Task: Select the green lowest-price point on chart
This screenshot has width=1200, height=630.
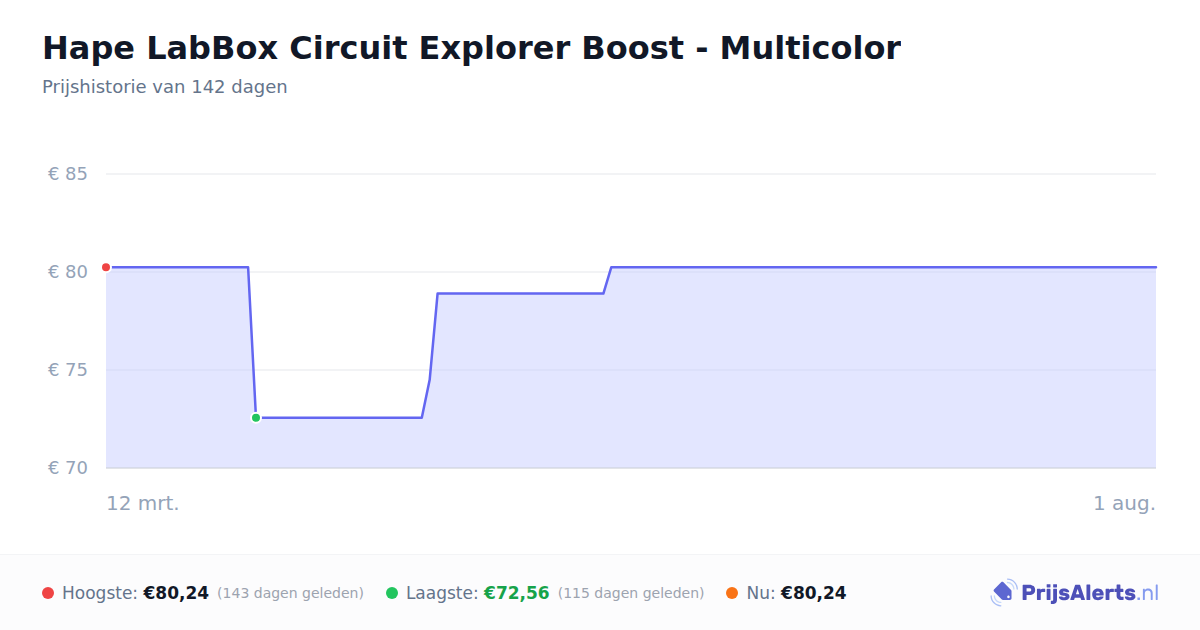Action: pyautogui.click(x=256, y=418)
